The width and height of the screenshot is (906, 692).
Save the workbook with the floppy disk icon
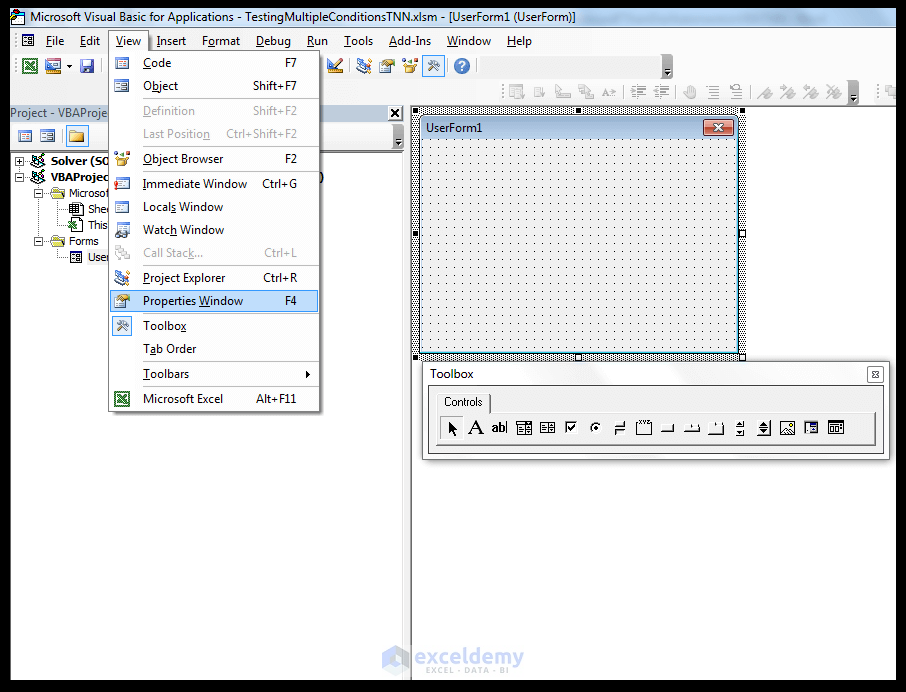[87, 66]
